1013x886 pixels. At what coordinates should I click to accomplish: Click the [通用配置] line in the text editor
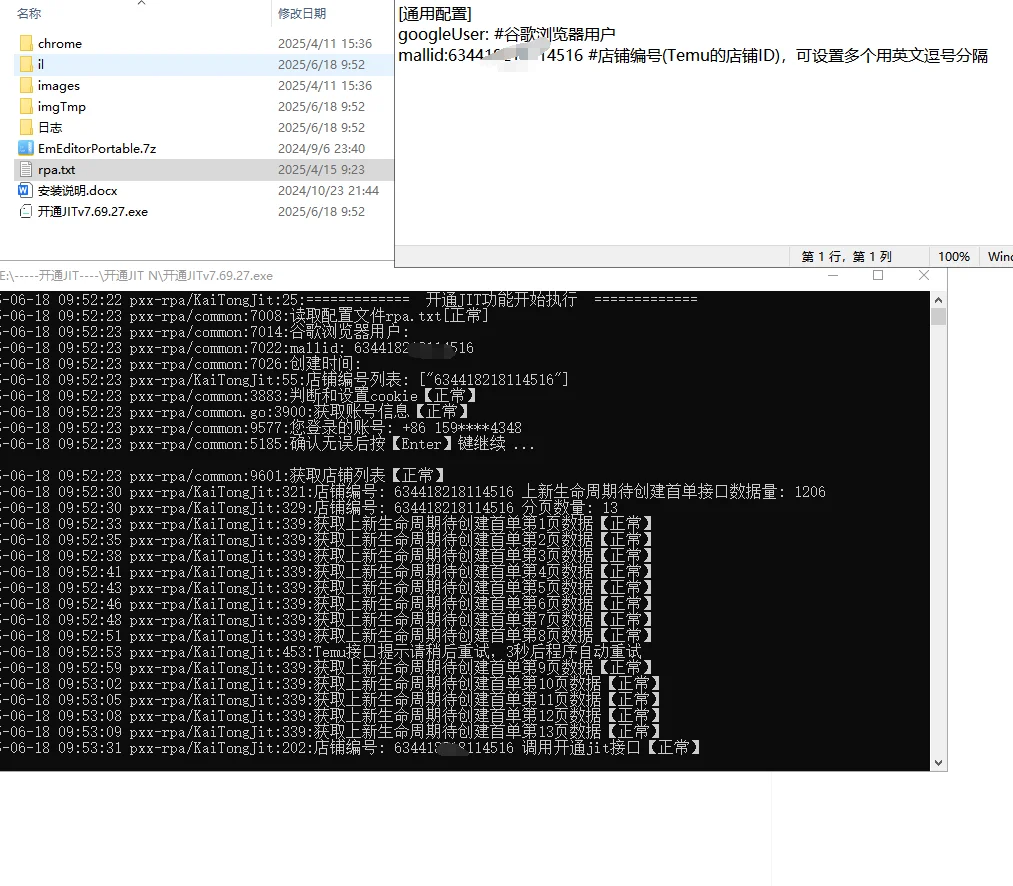click(435, 14)
